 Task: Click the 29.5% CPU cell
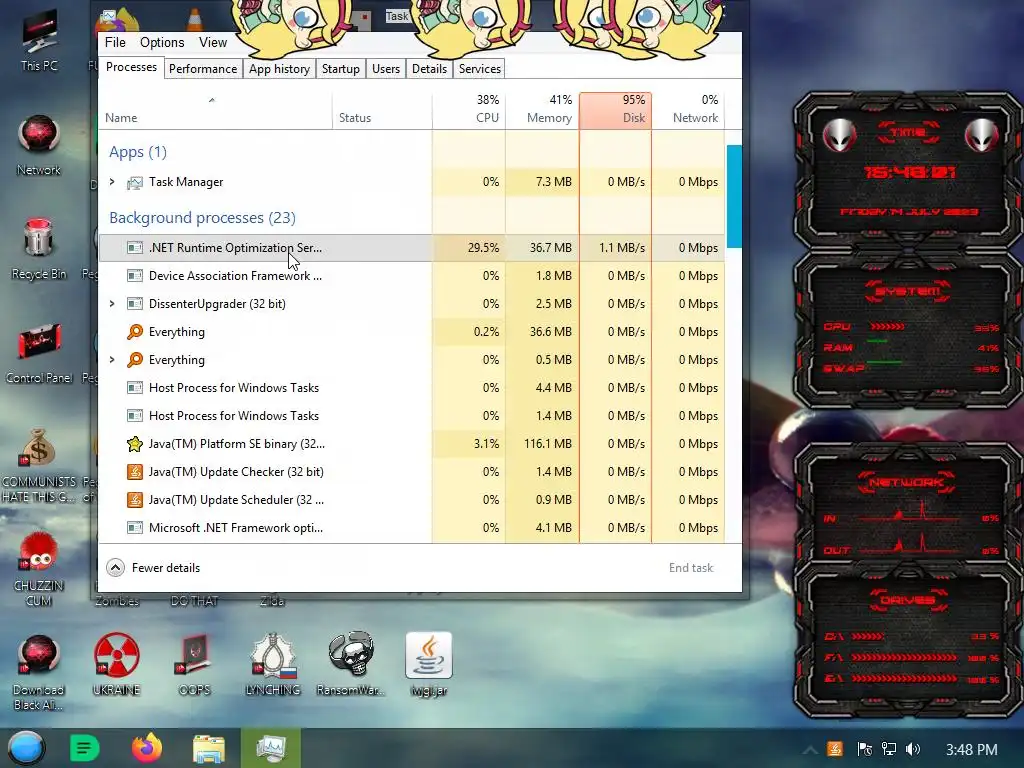[x=469, y=248]
